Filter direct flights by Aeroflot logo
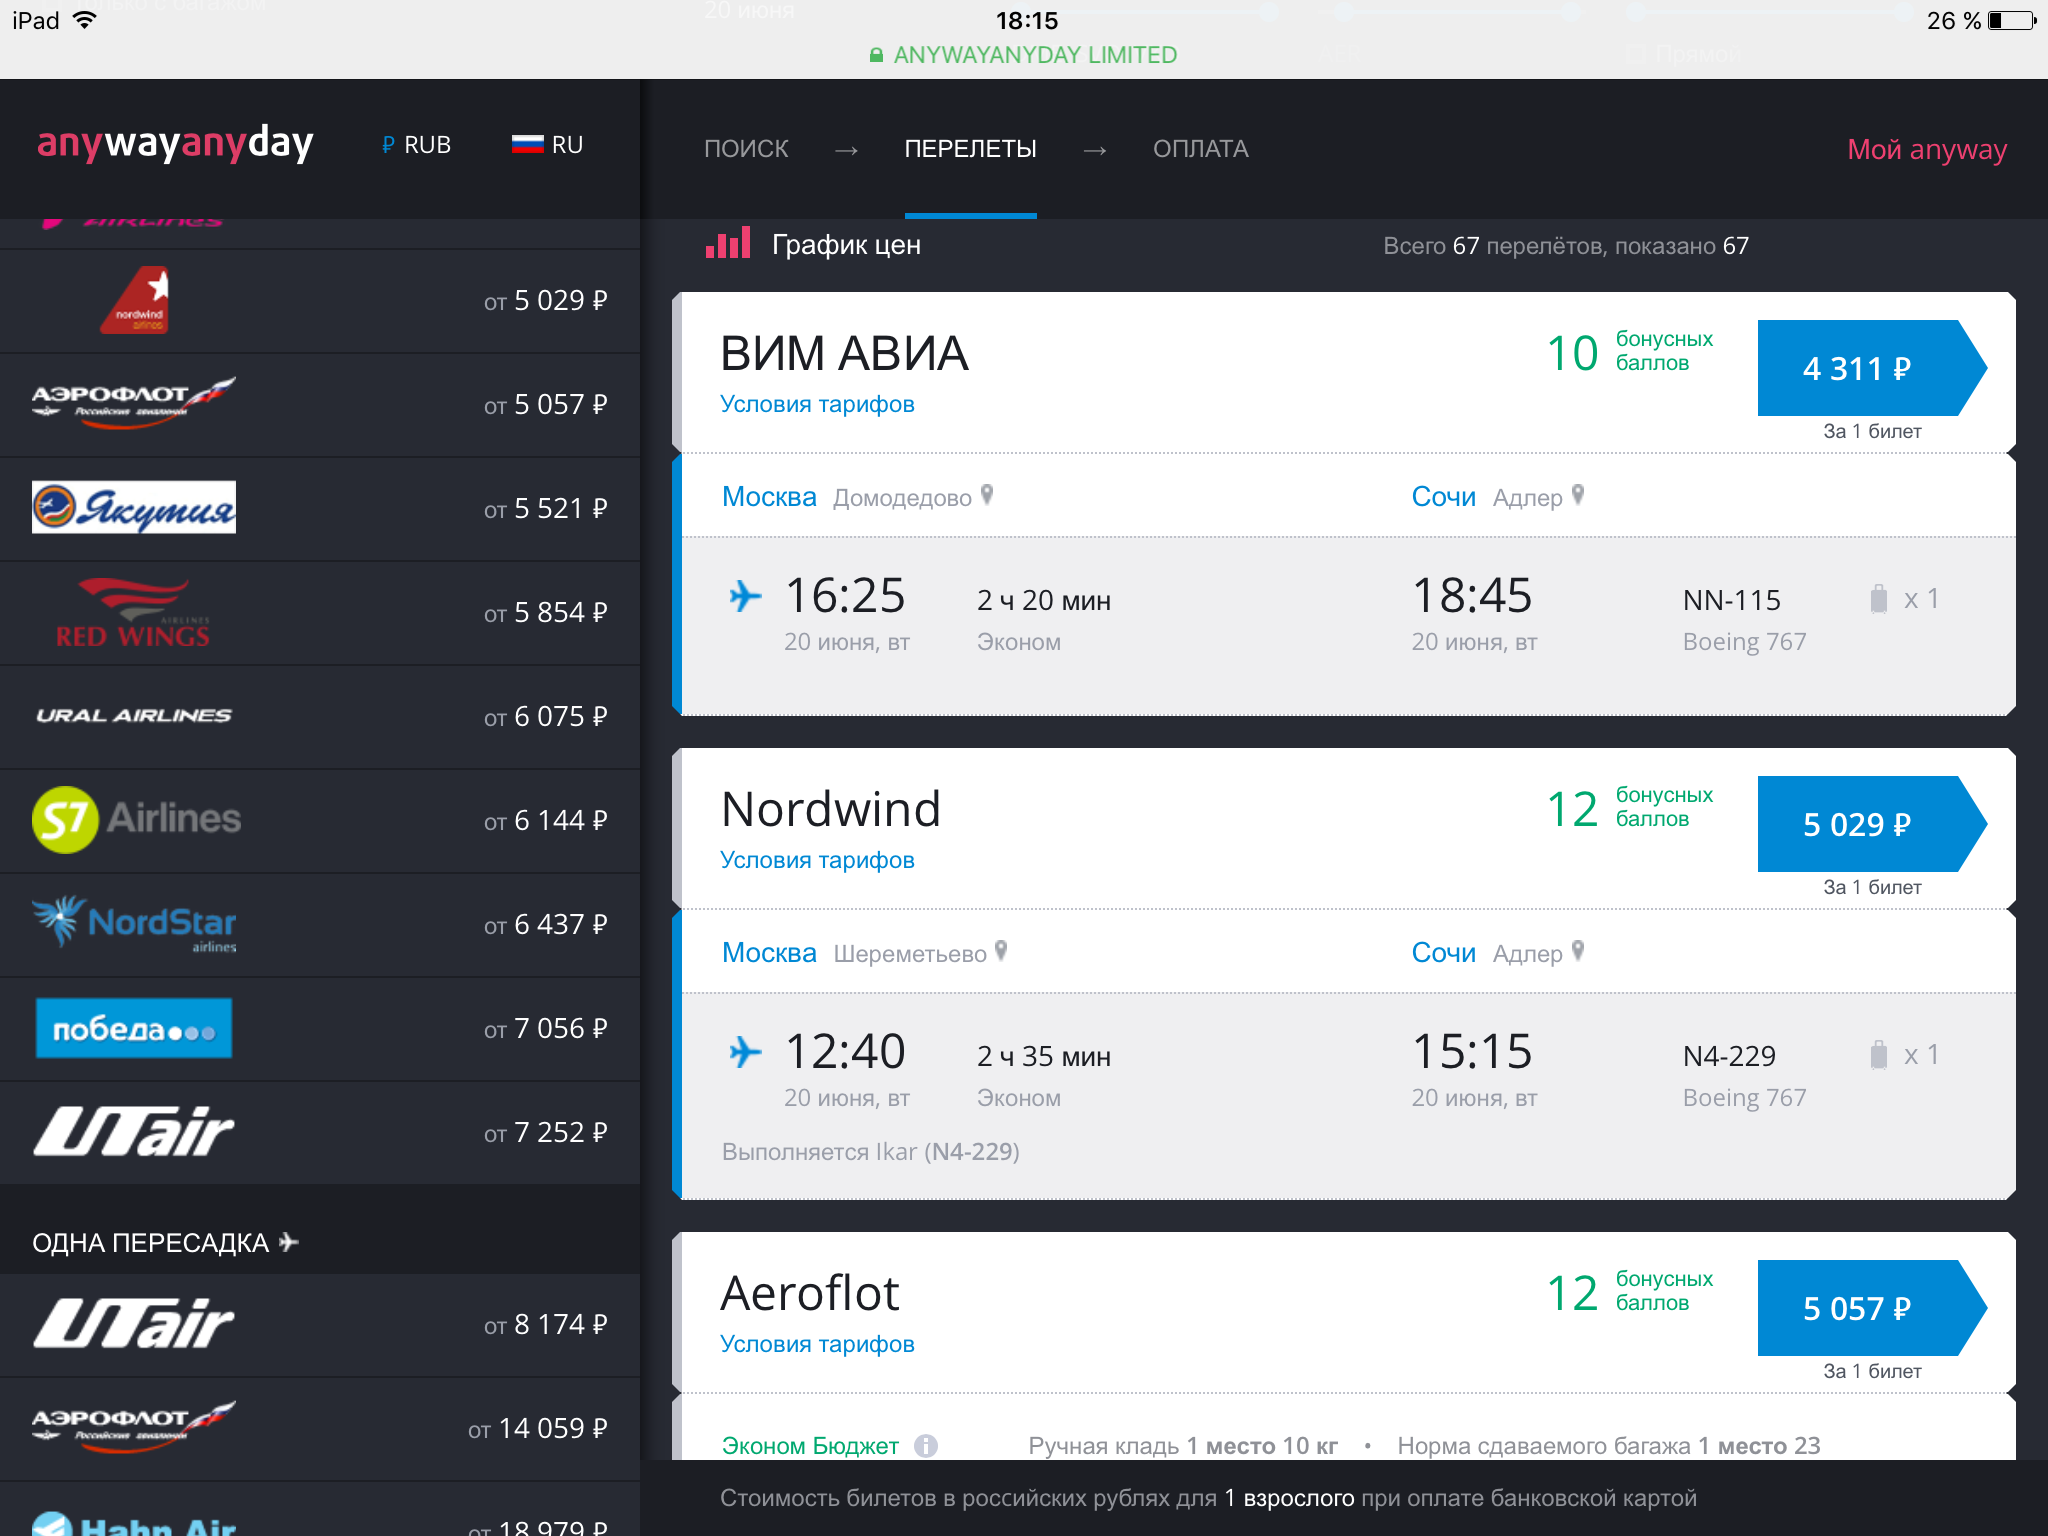This screenshot has height=1536, width=2048. (134, 404)
